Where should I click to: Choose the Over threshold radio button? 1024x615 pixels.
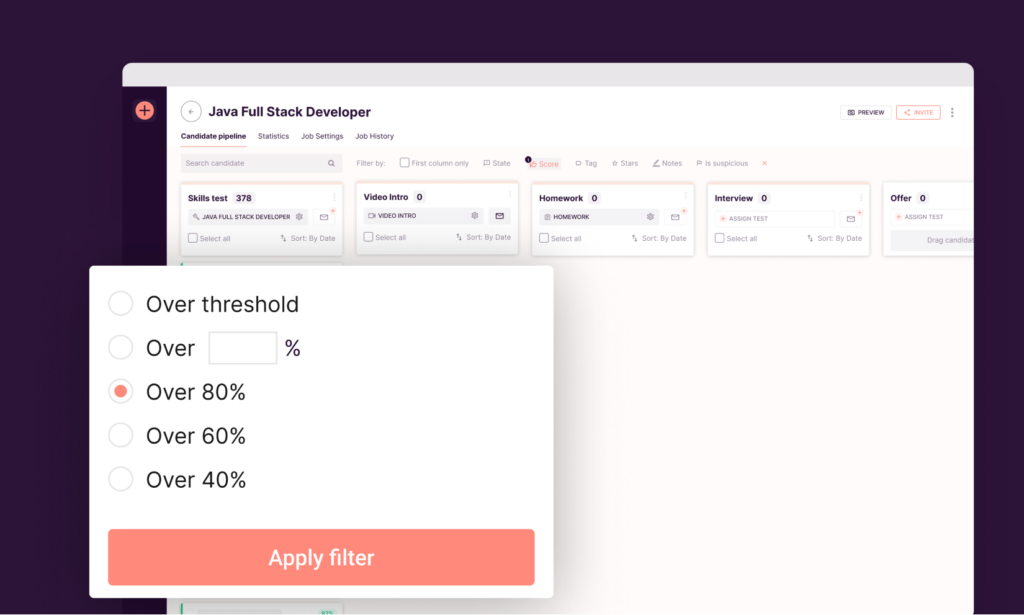pos(120,304)
